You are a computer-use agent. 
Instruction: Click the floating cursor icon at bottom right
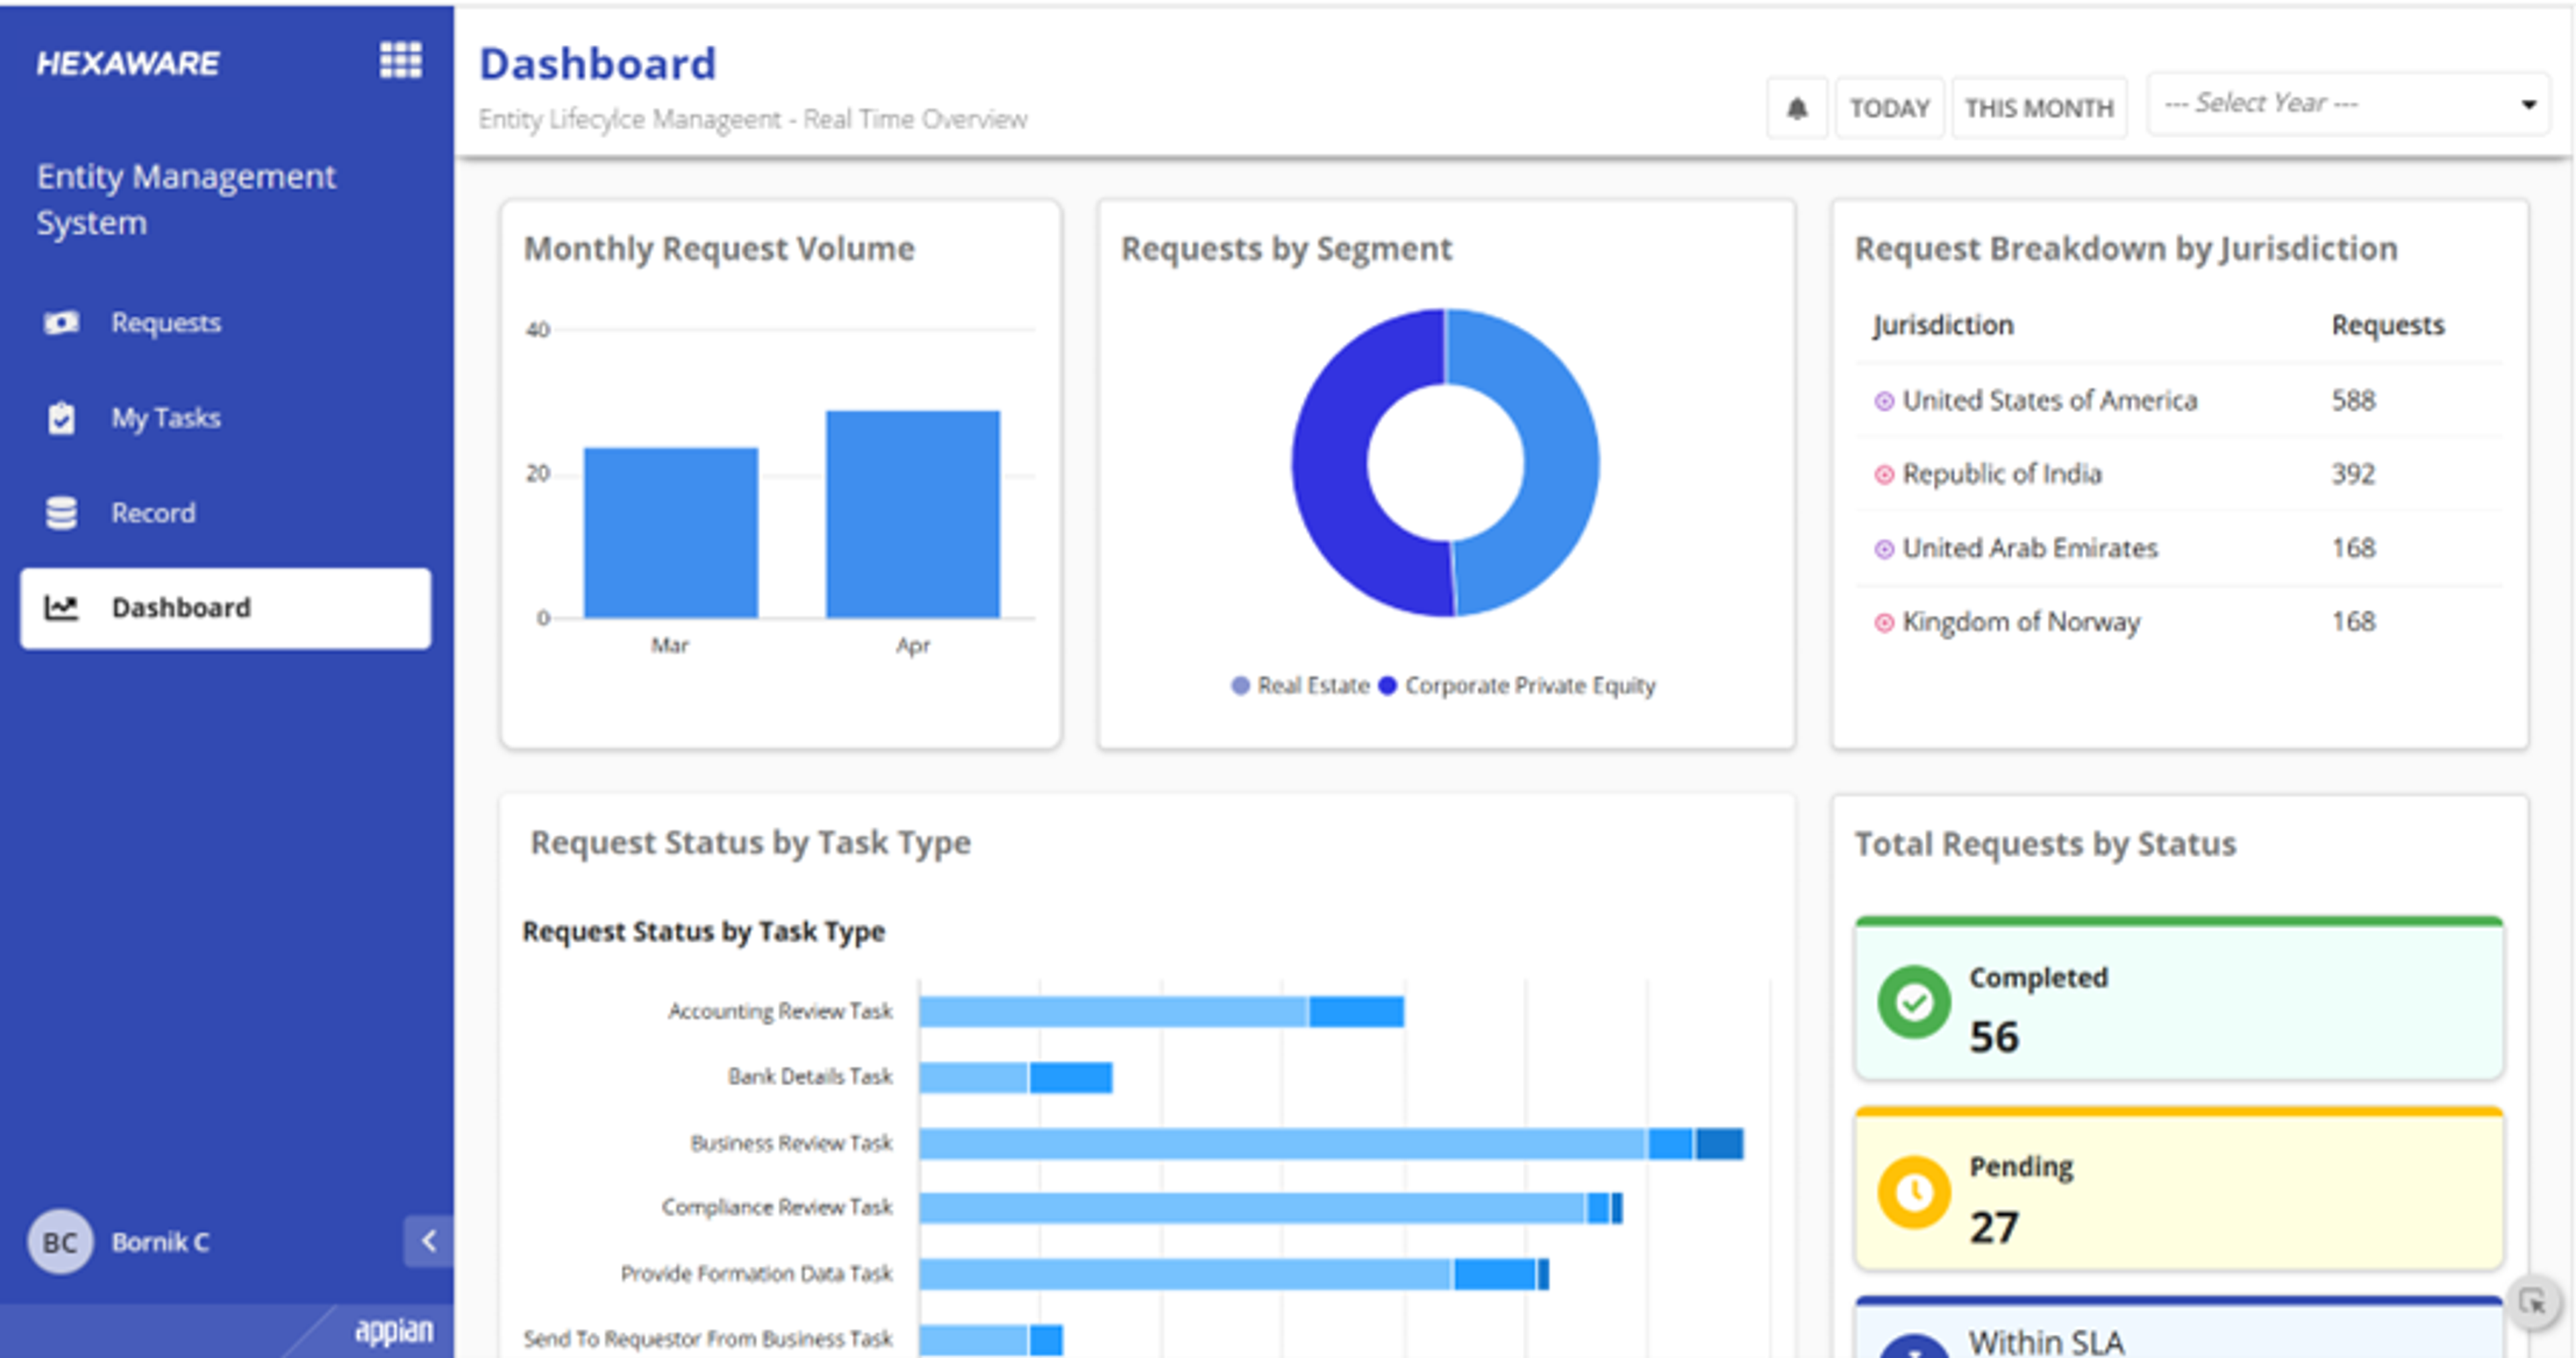[x=2533, y=1302]
